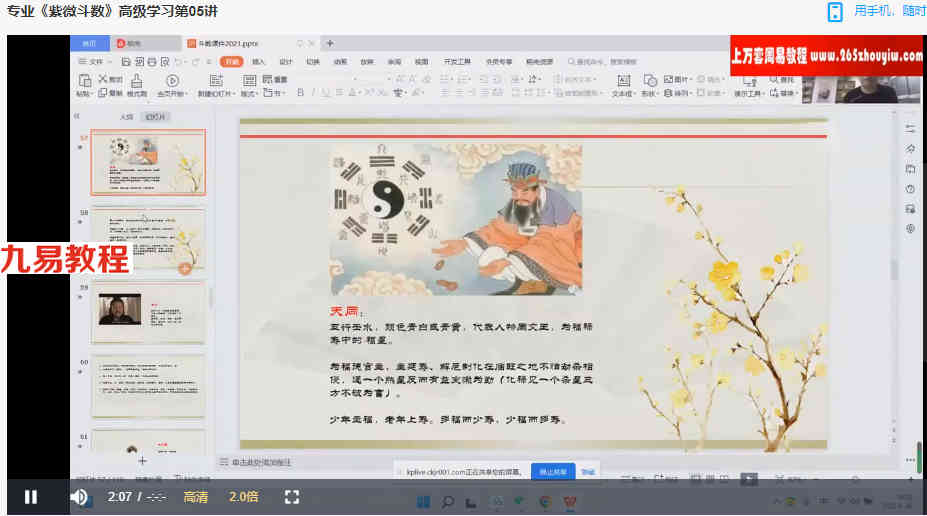
Task: Select slide 58 thumbnail
Action: (x=148, y=238)
